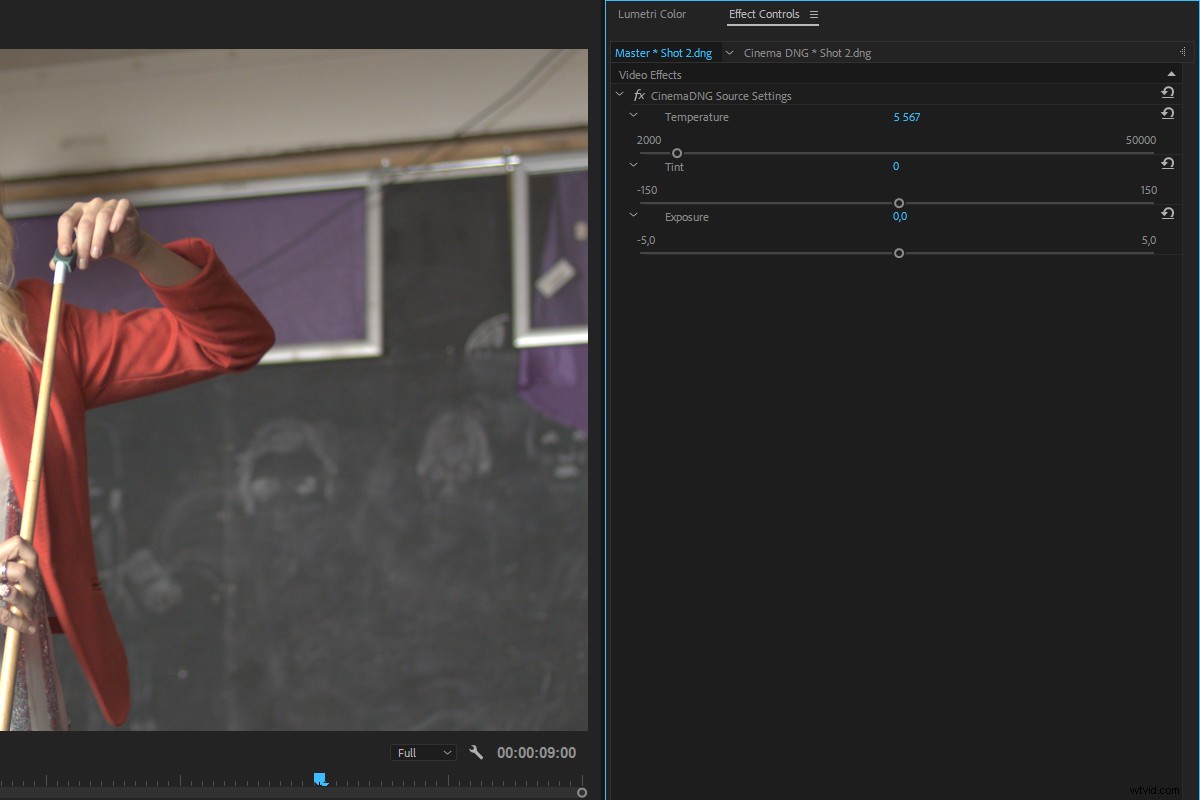The height and width of the screenshot is (800, 1200).
Task: Reset the Temperature parameter
Action: (1167, 113)
